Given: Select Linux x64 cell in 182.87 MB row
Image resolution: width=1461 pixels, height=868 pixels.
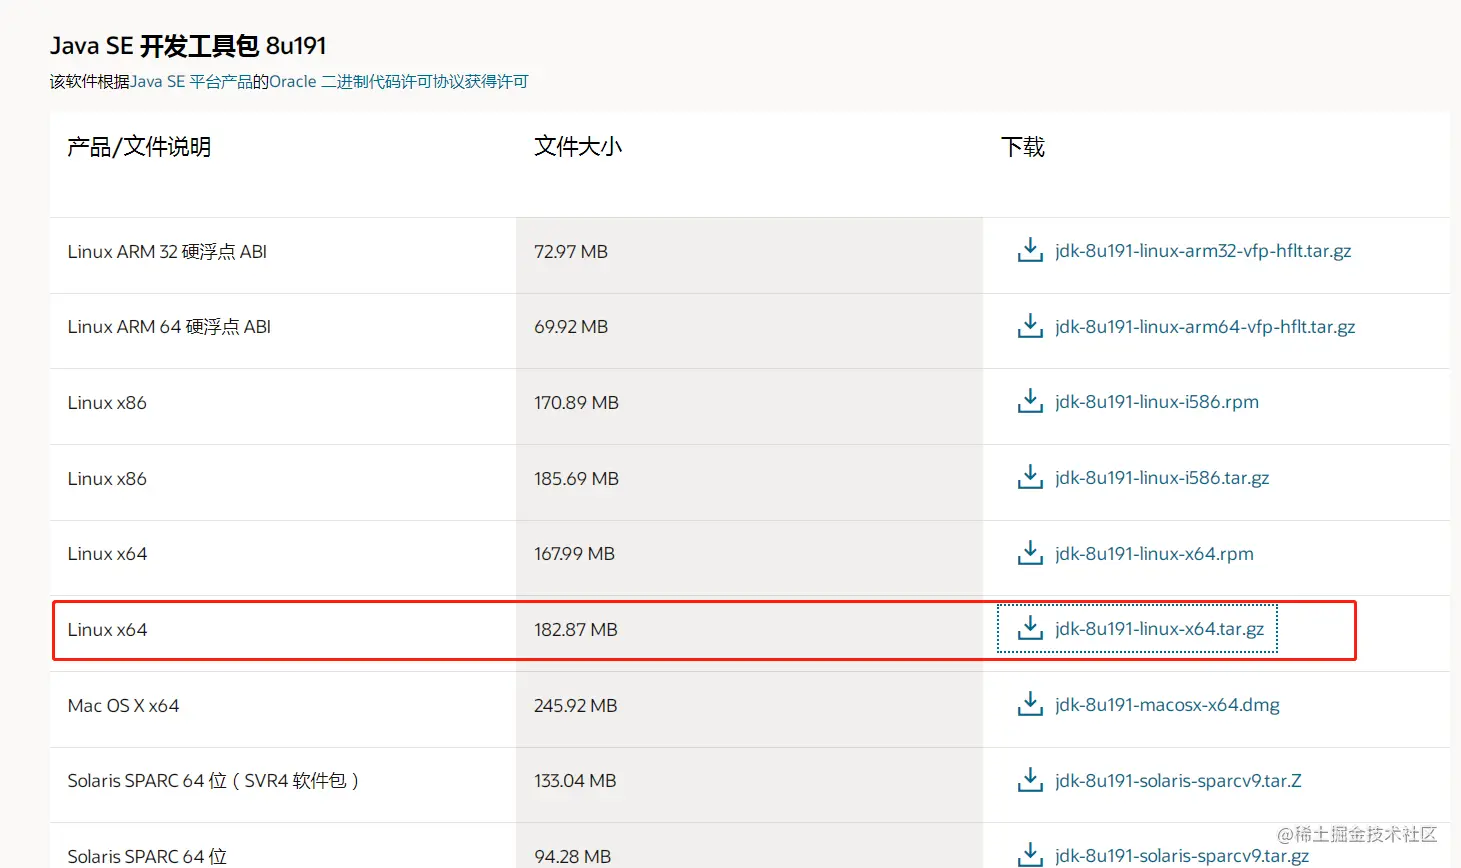Looking at the screenshot, I should [107, 630].
